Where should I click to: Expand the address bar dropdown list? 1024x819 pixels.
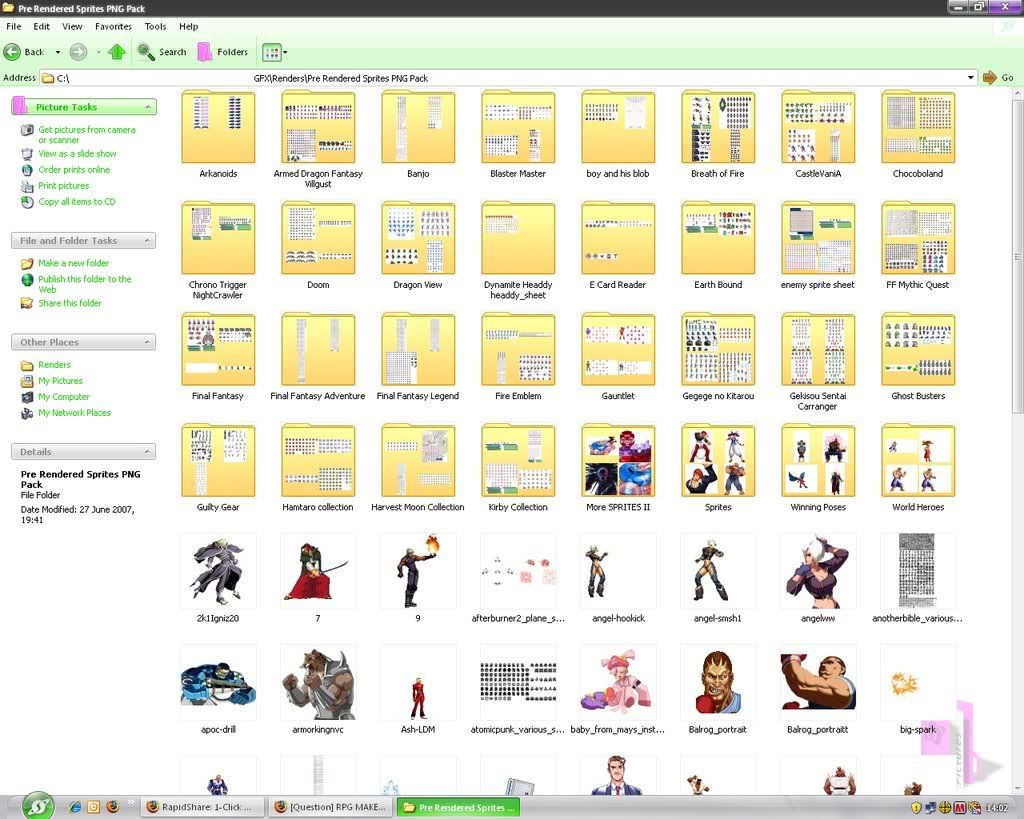[970, 78]
